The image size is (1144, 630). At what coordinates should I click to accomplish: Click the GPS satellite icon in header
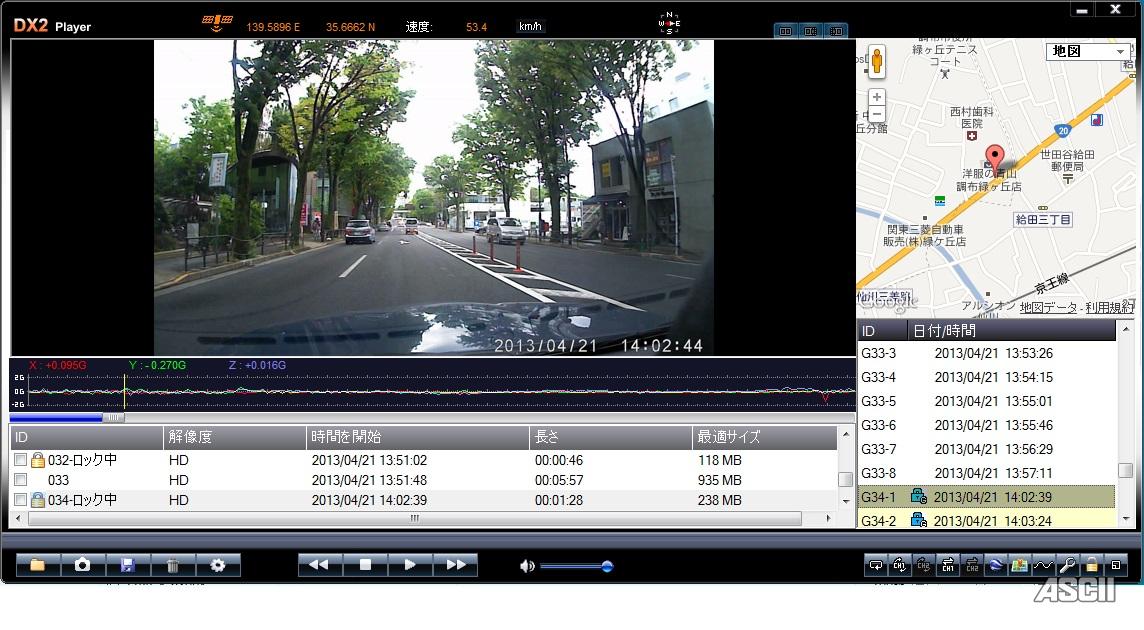click(x=217, y=23)
